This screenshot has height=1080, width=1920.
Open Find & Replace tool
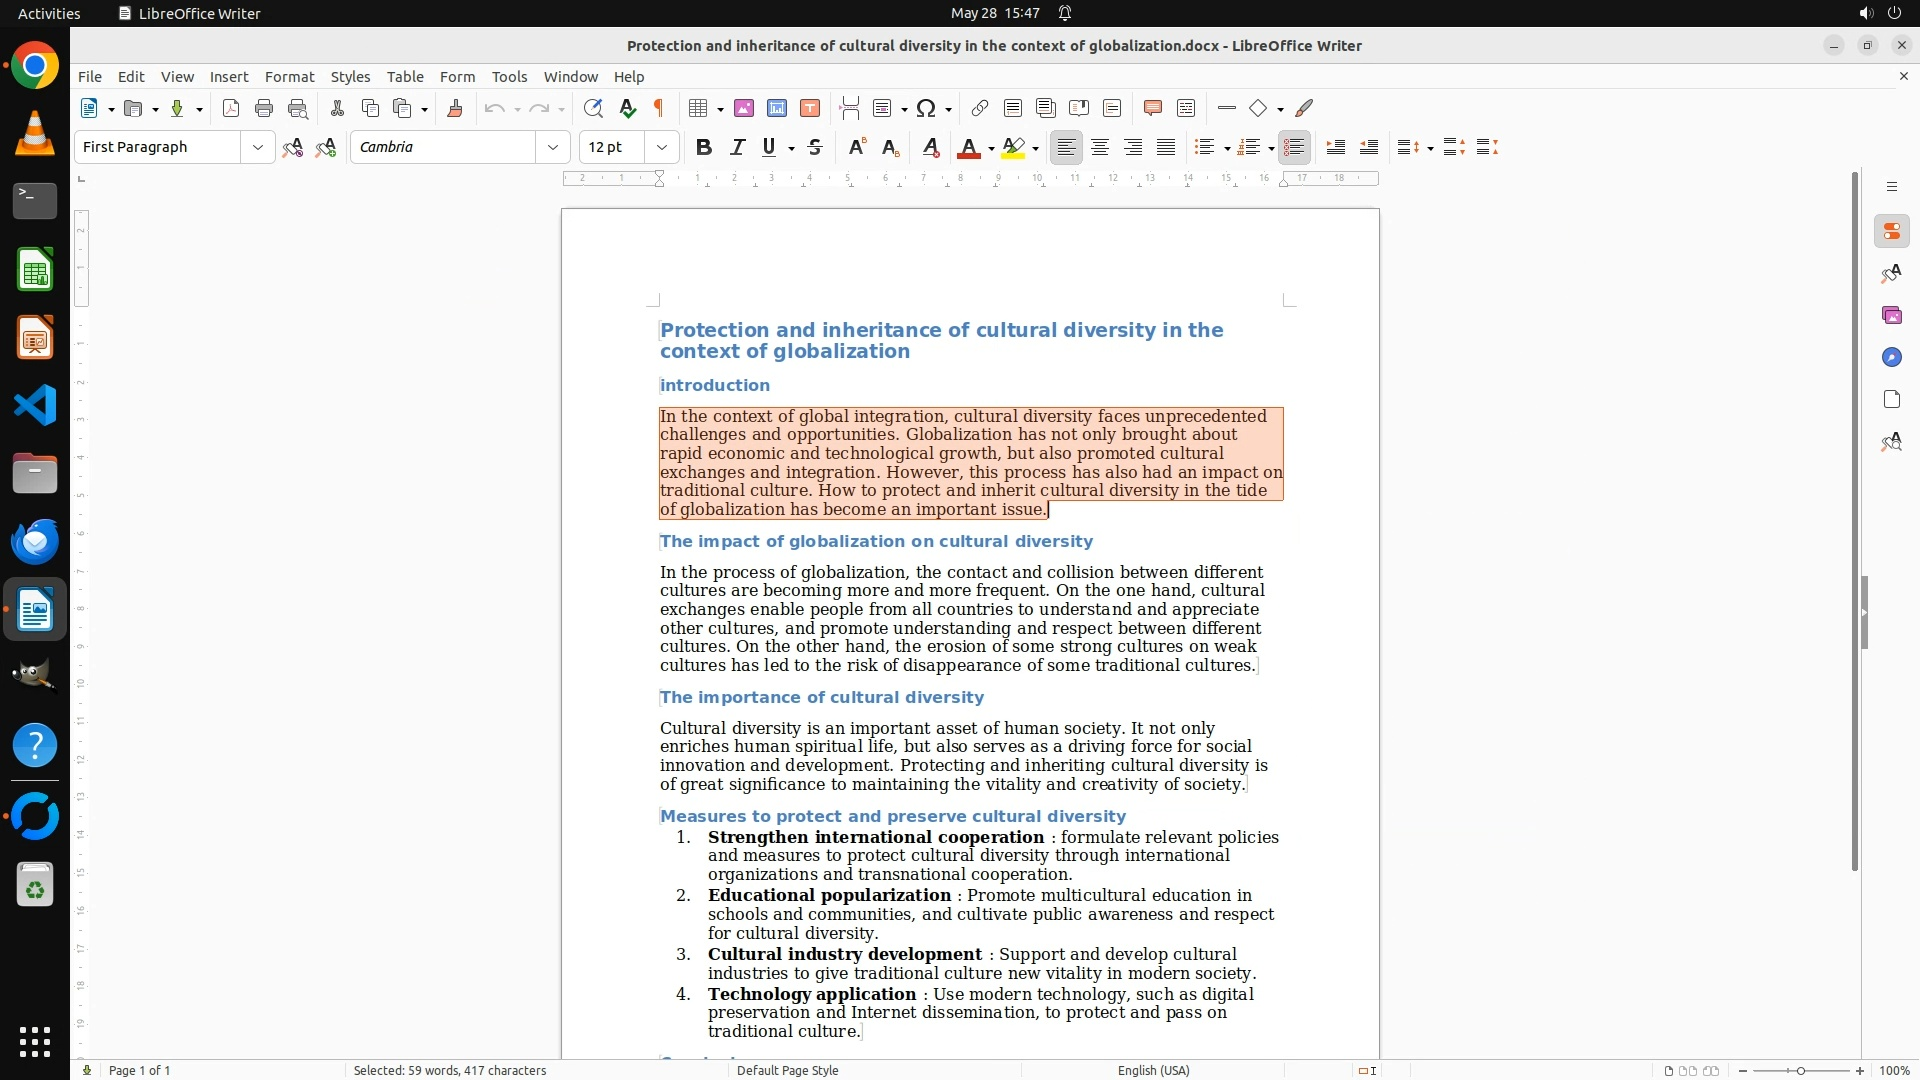[x=593, y=108]
